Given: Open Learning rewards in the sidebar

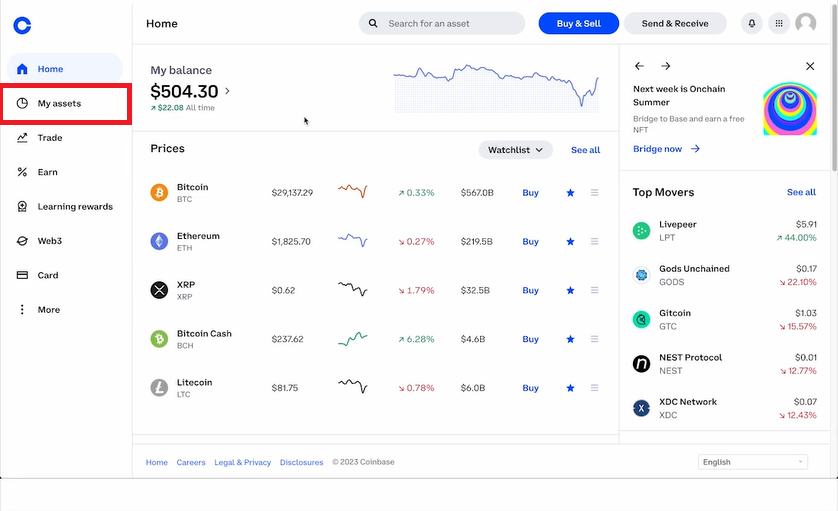Looking at the screenshot, I should pos(64,206).
